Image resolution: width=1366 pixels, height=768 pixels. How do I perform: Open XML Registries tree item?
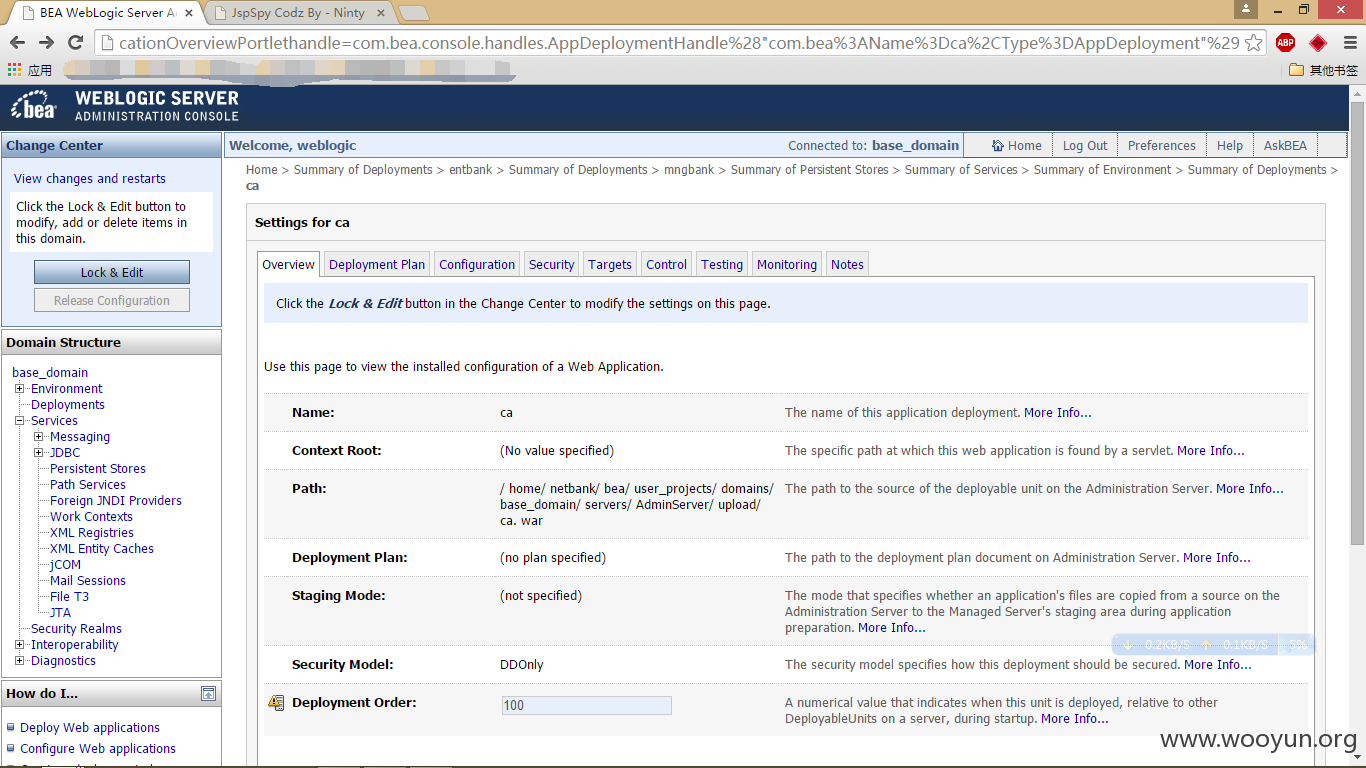pyautogui.click(x=92, y=532)
